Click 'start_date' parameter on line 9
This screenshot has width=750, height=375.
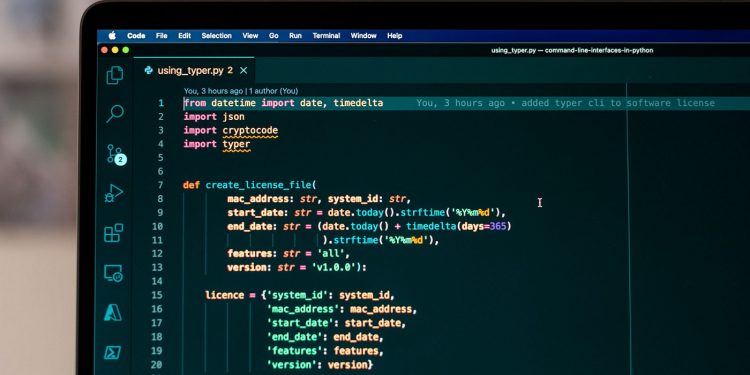pyautogui.click(x=255, y=213)
